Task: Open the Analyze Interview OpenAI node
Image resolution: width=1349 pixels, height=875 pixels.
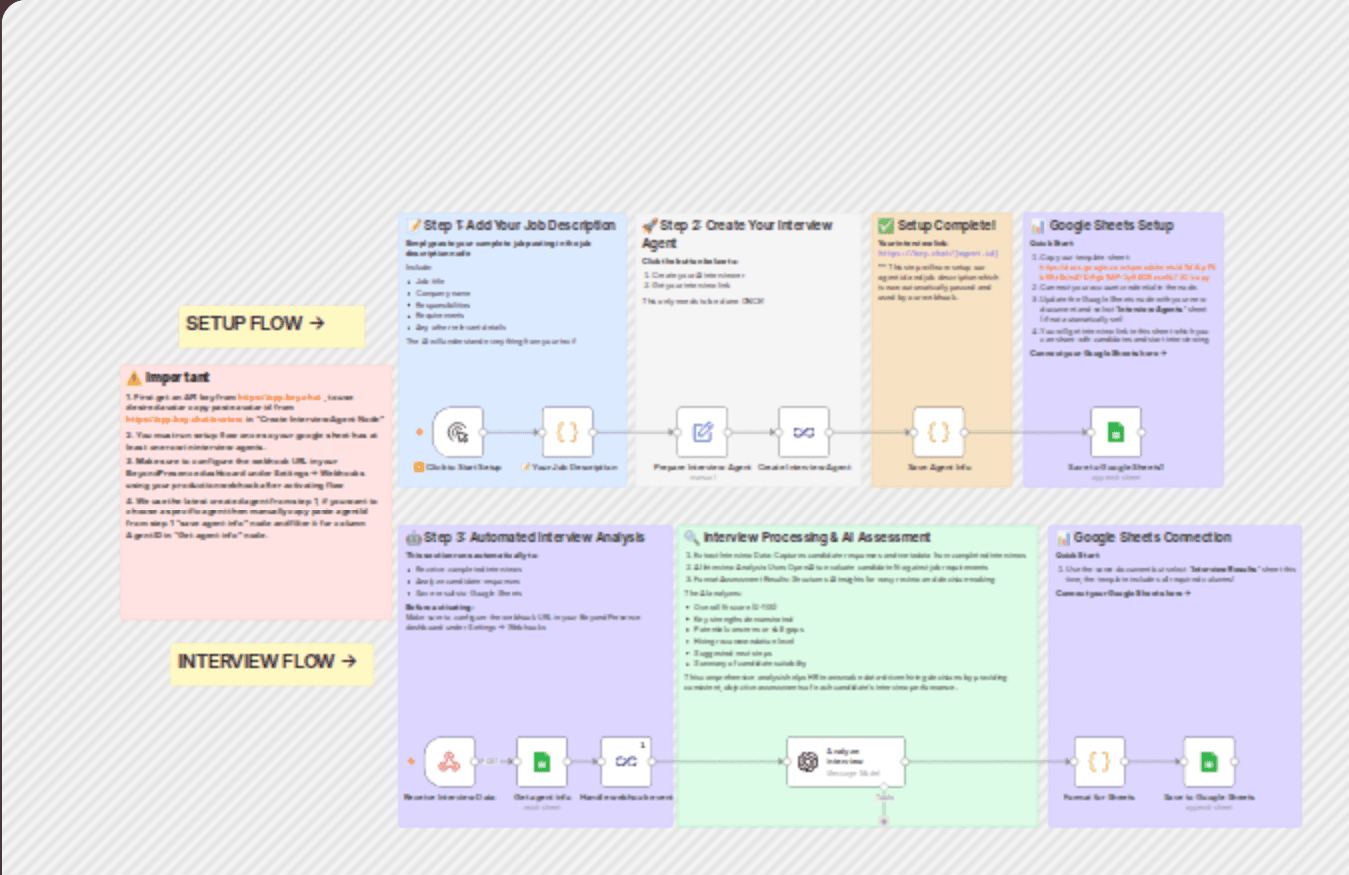Action: pos(846,762)
